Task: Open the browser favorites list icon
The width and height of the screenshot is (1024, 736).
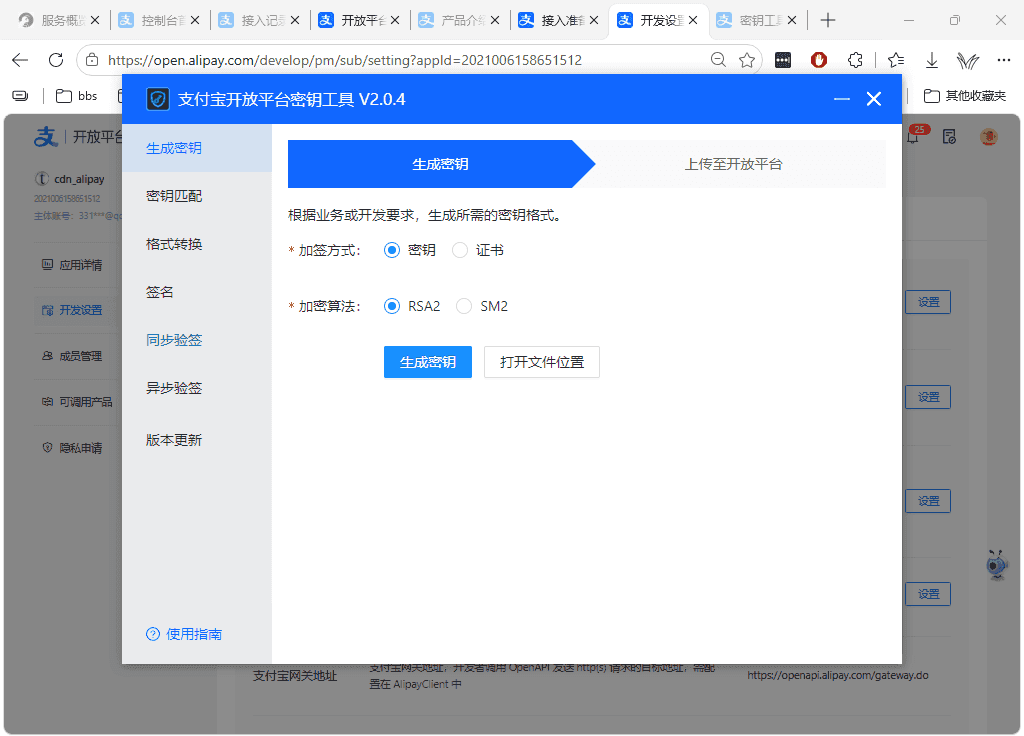Action: click(x=896, y=60)
